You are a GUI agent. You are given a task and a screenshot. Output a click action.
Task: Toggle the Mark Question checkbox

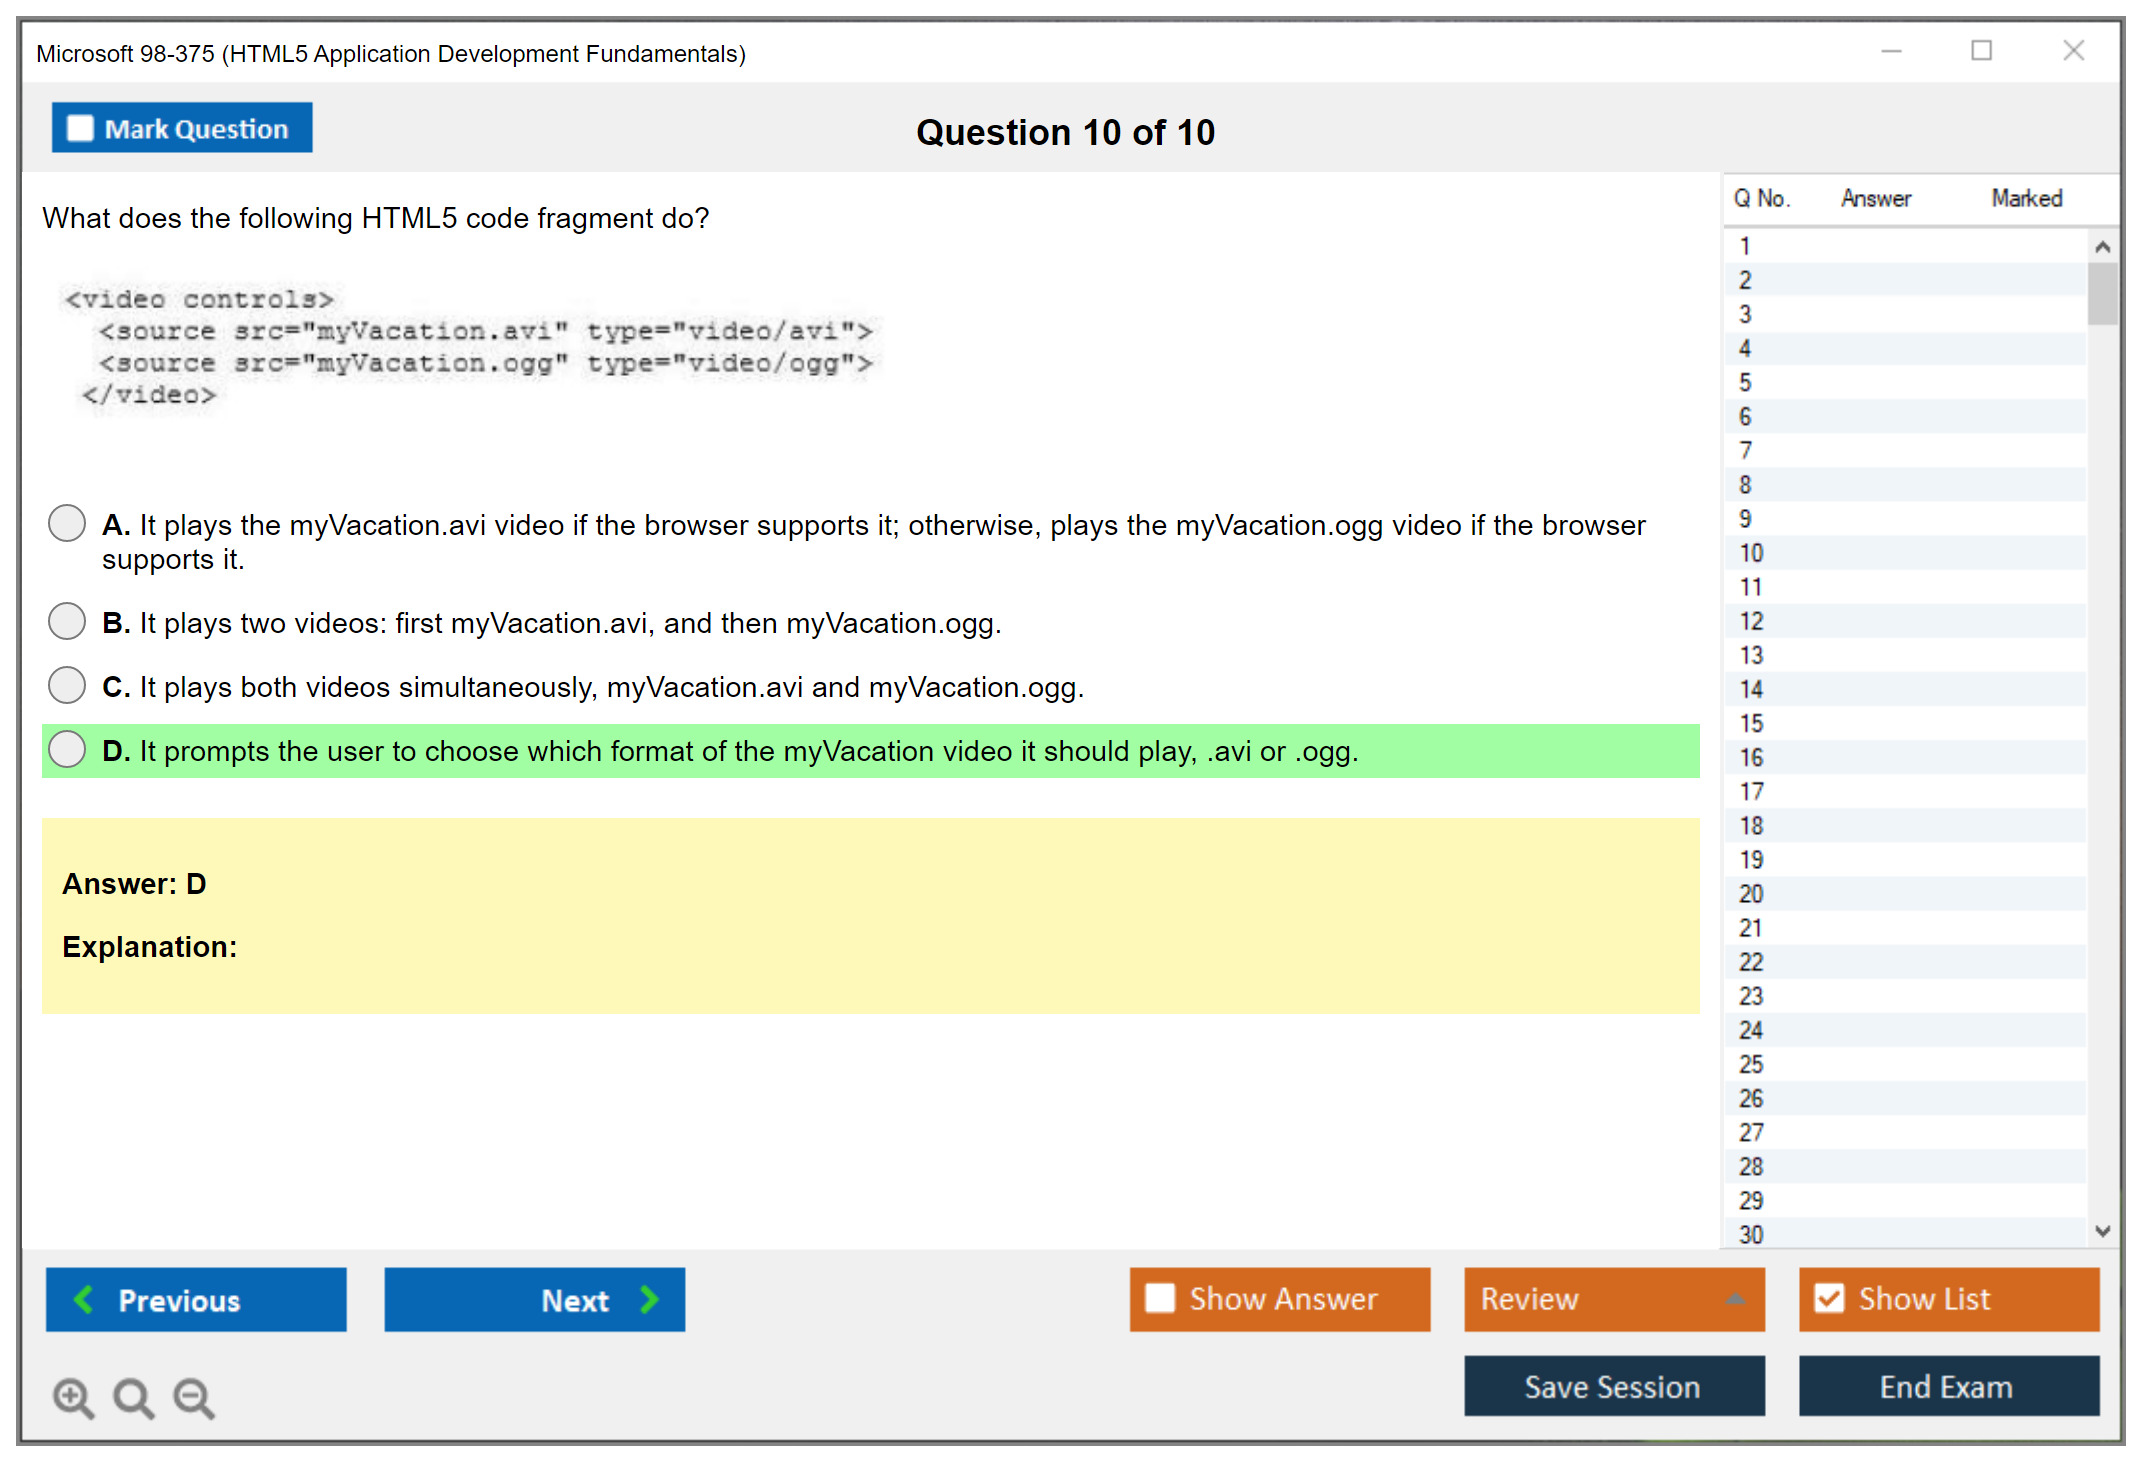[x=80, y=128]
